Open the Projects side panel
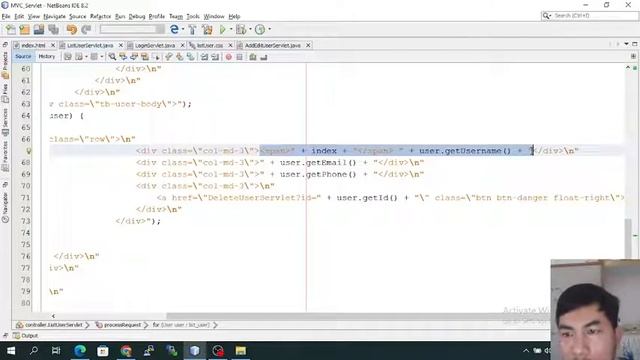640x360 pixels. point(5,64)
